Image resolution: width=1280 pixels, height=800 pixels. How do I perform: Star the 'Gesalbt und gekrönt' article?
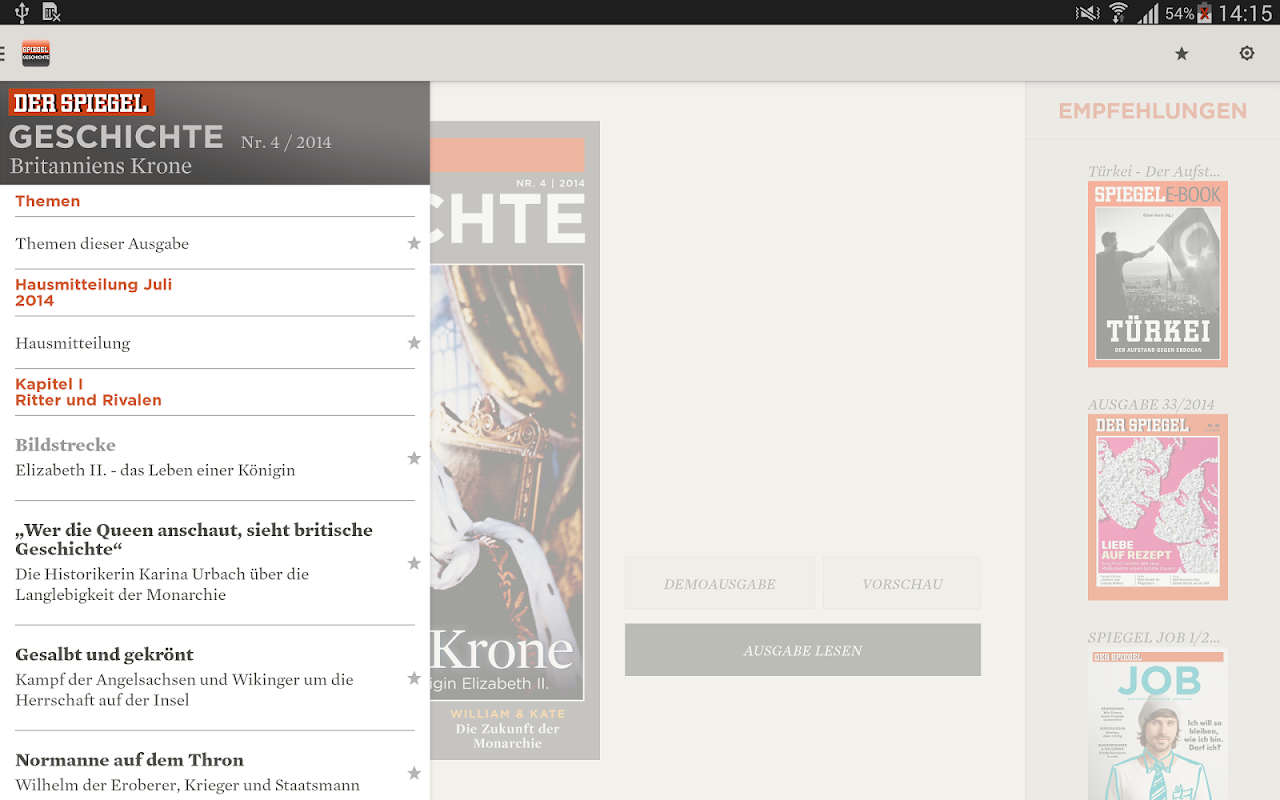[x=414, y=678]
